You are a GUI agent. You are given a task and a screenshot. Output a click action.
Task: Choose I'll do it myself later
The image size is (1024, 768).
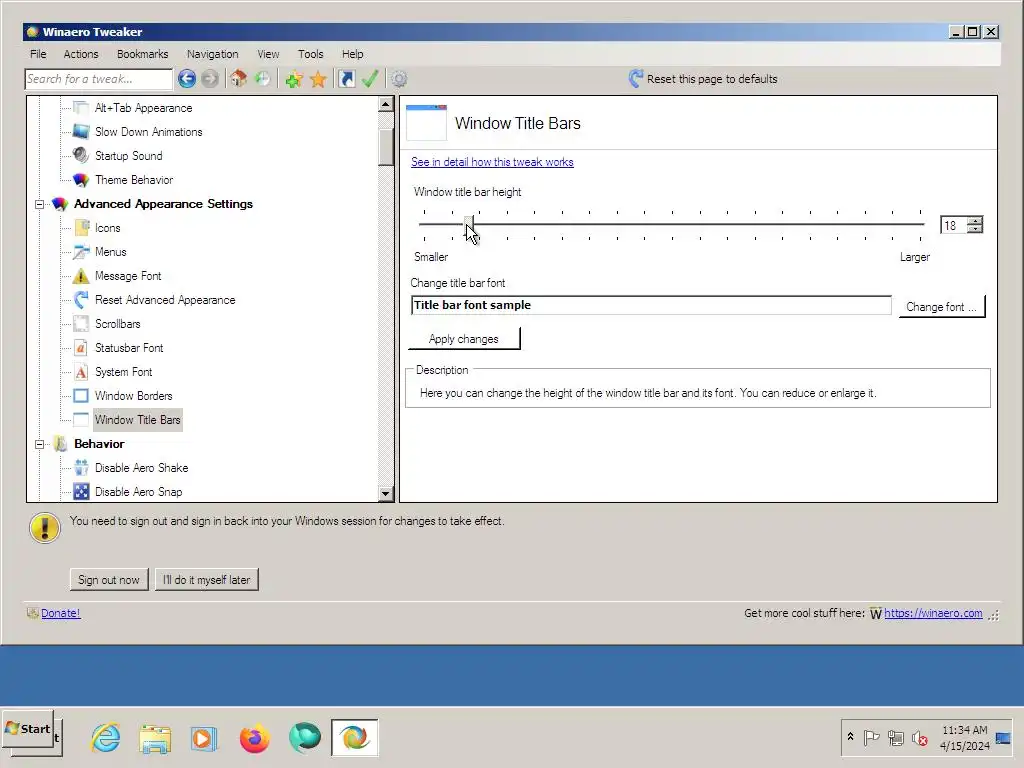[206, 580]
